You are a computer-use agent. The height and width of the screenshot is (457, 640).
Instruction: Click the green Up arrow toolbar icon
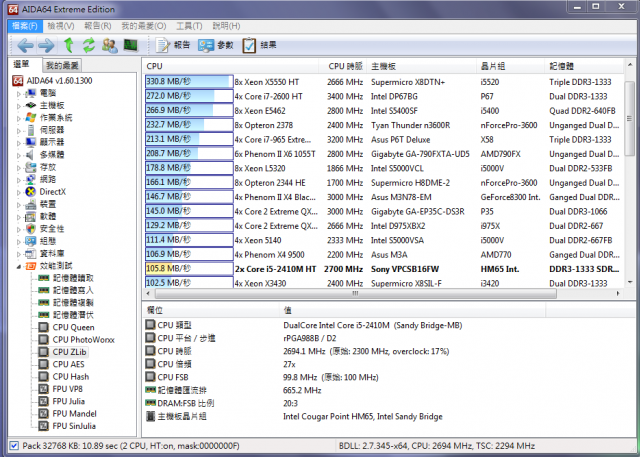point(69,45)
